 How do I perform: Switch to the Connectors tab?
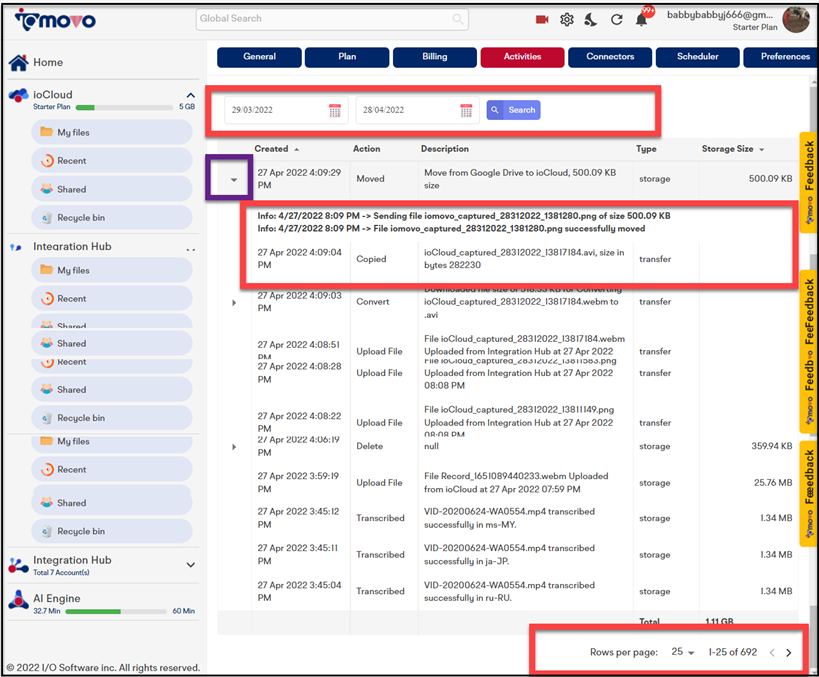(x=610, y=57)
